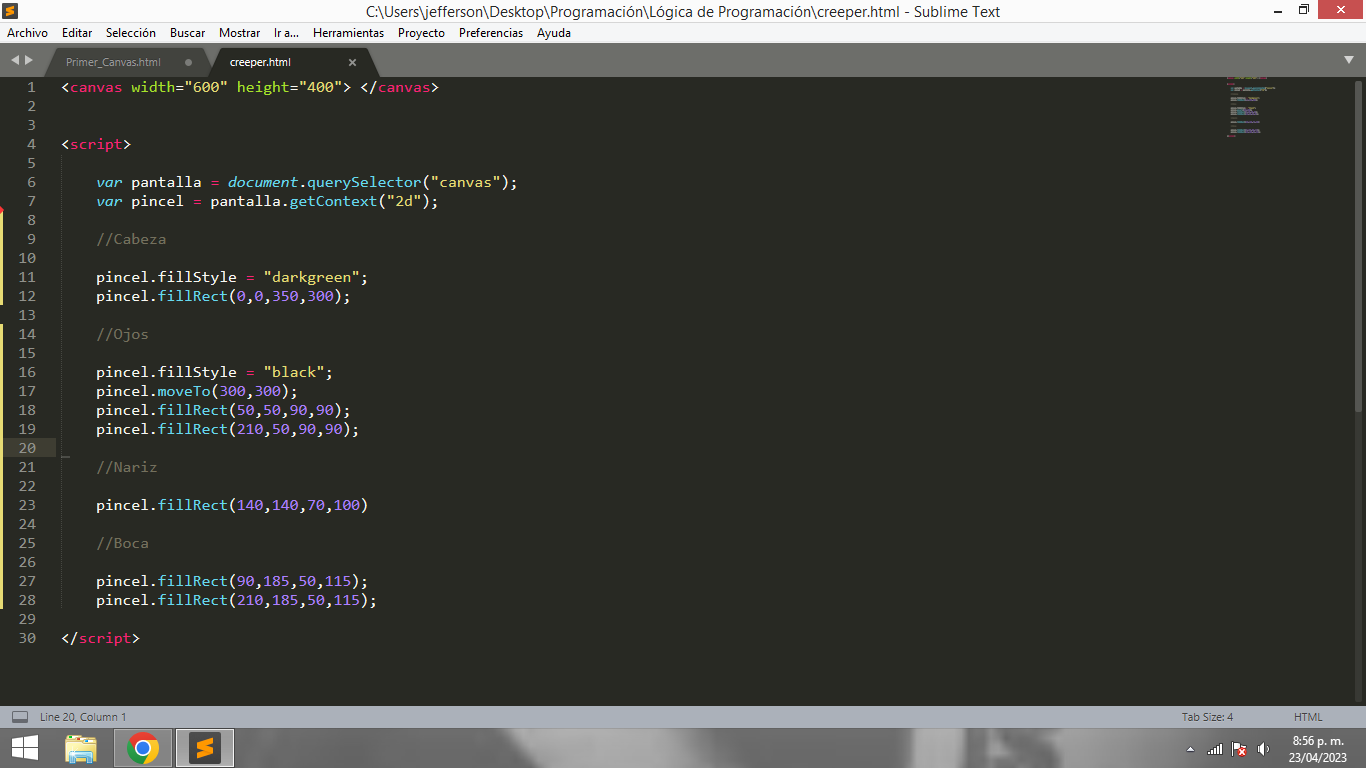This screenshot has height=768, width=1366.
Task: Click the Sublime Text taskbar icon
Action: [205, 748]
